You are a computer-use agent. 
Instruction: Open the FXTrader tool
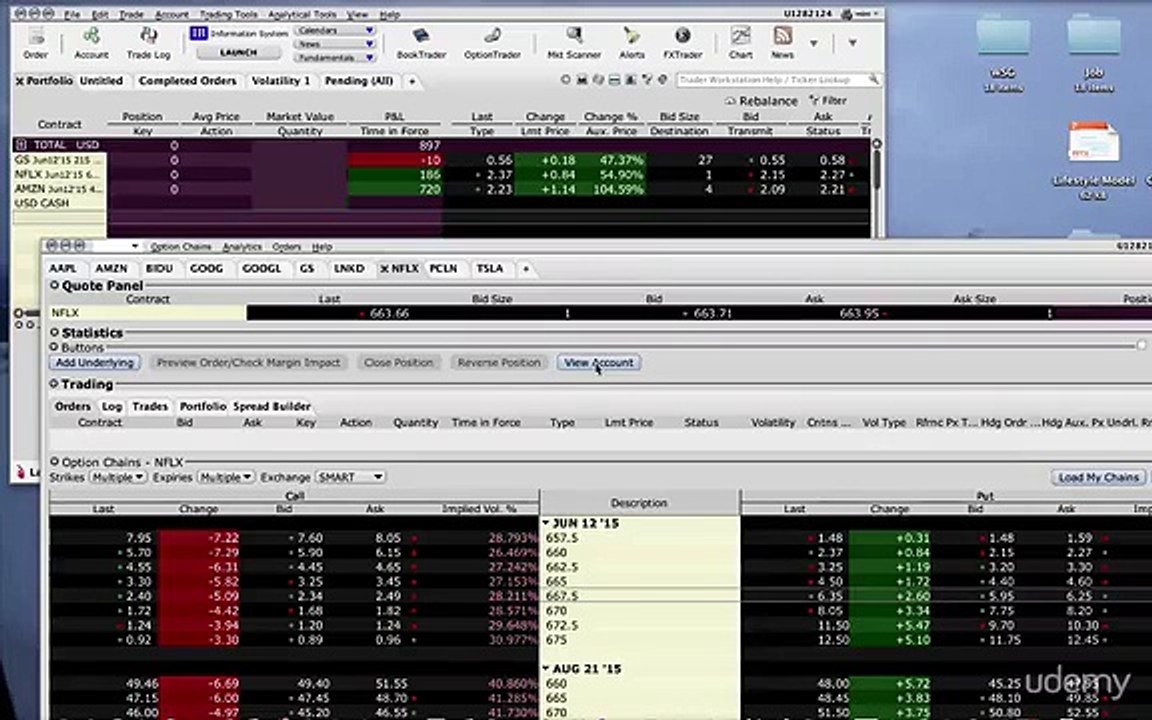683,43
